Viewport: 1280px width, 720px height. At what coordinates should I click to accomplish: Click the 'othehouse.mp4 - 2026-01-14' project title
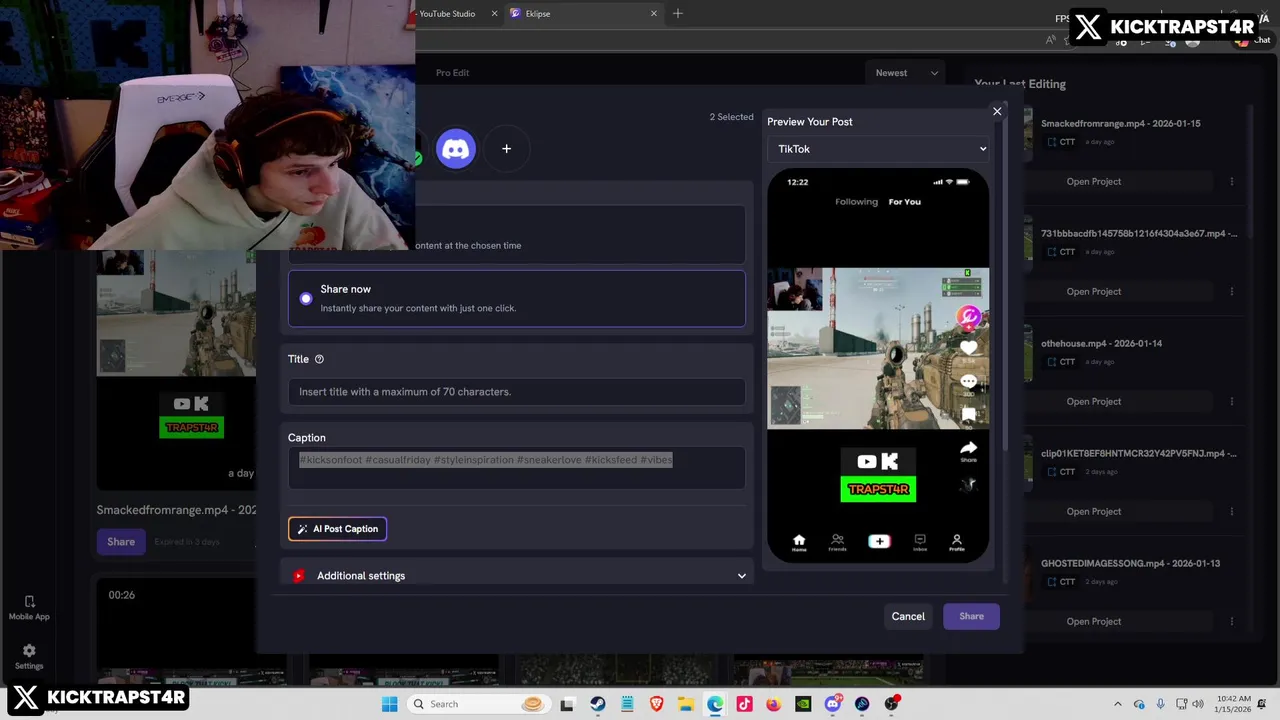point(1101,343)
